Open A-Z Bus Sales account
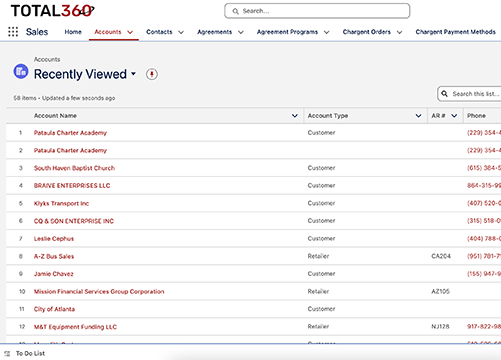501x360 pixels. [54, 256]
